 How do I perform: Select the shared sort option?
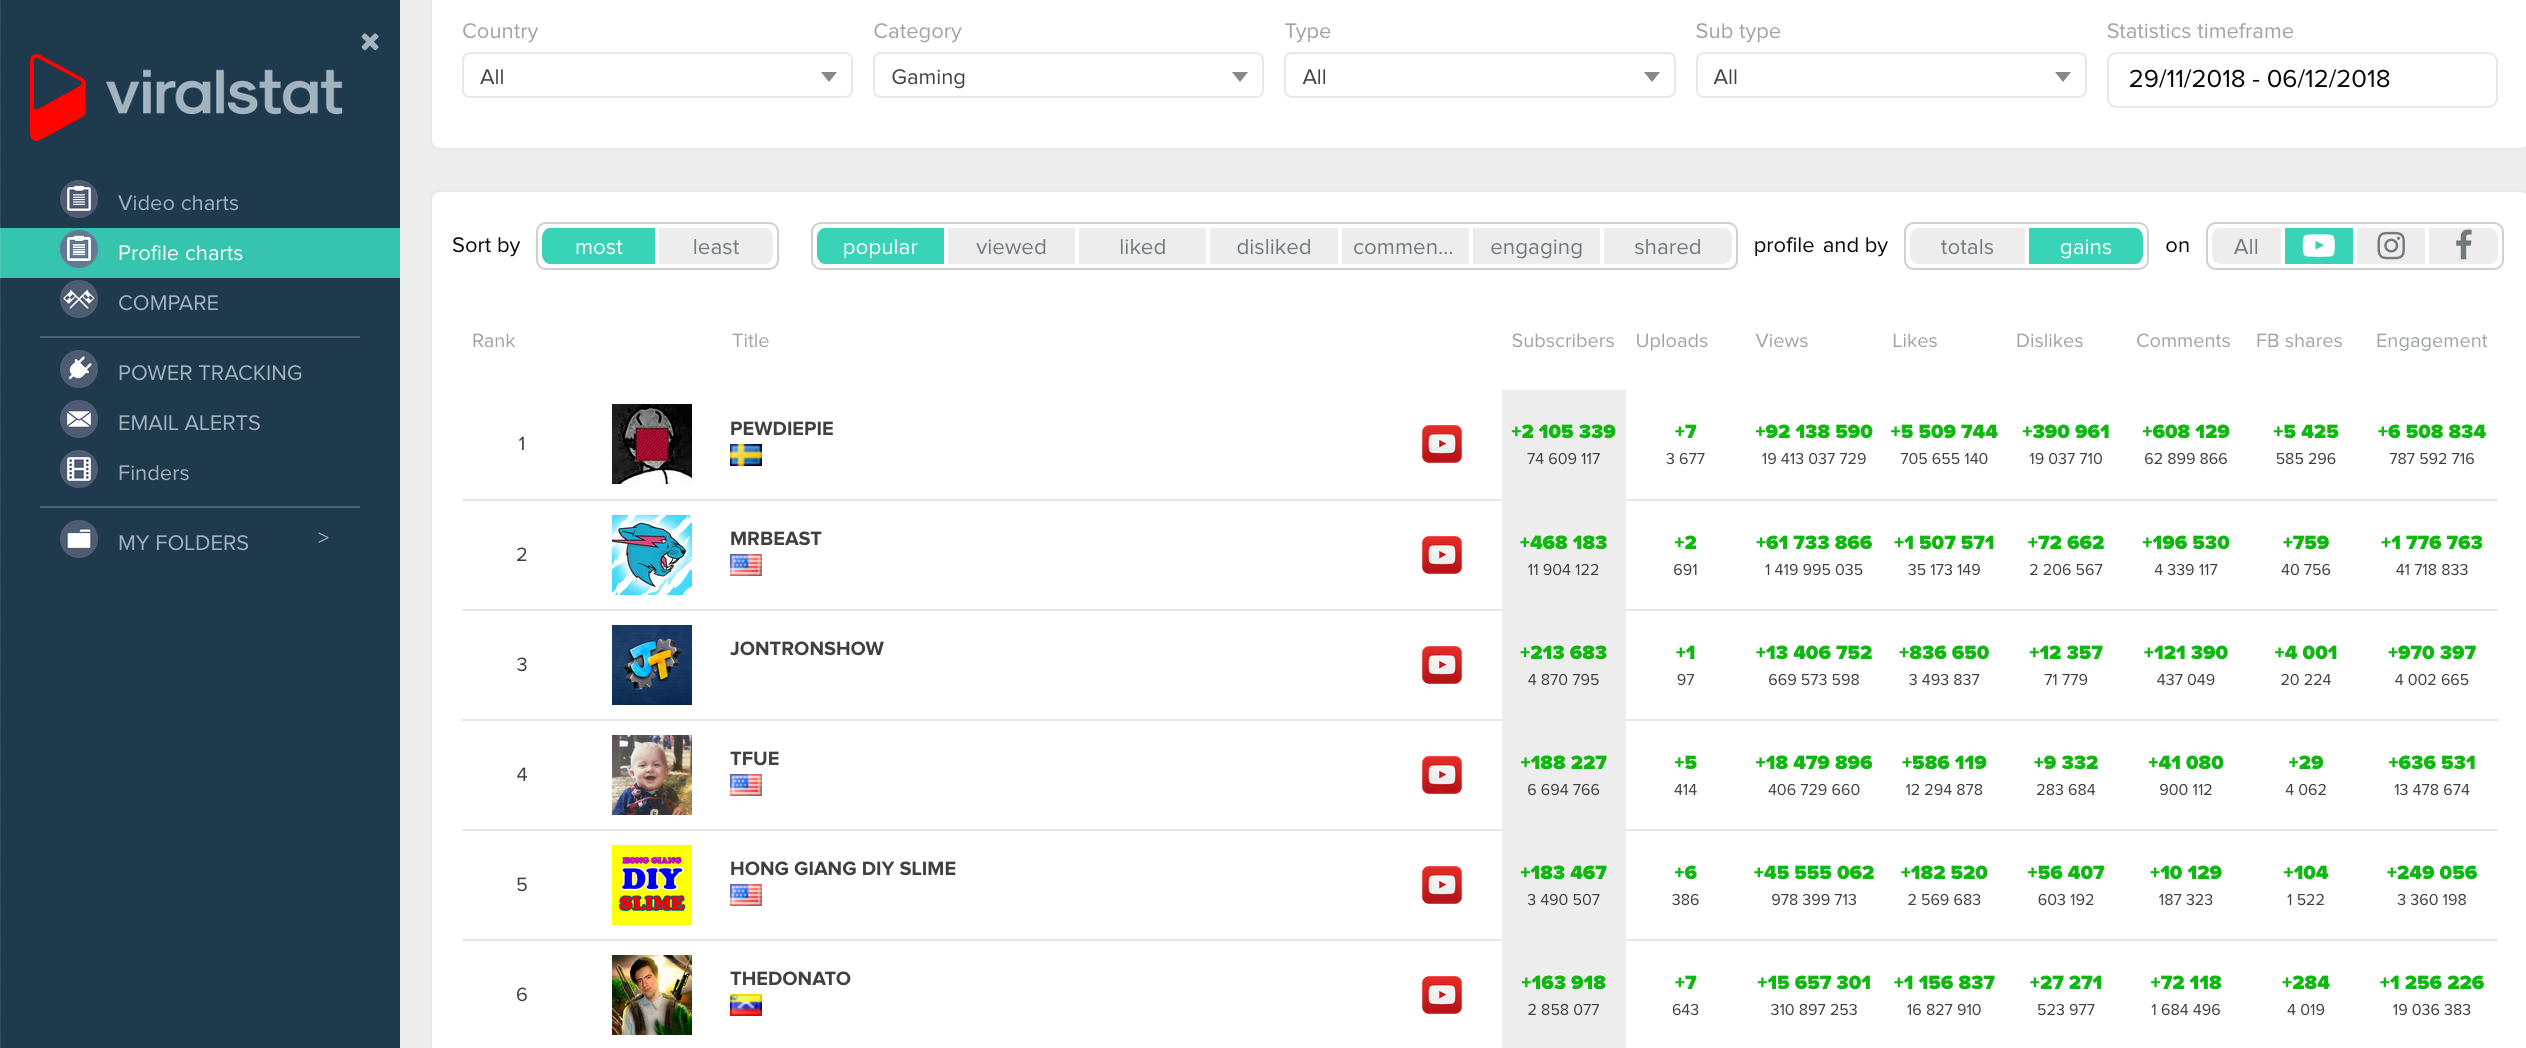[1667, 246]
